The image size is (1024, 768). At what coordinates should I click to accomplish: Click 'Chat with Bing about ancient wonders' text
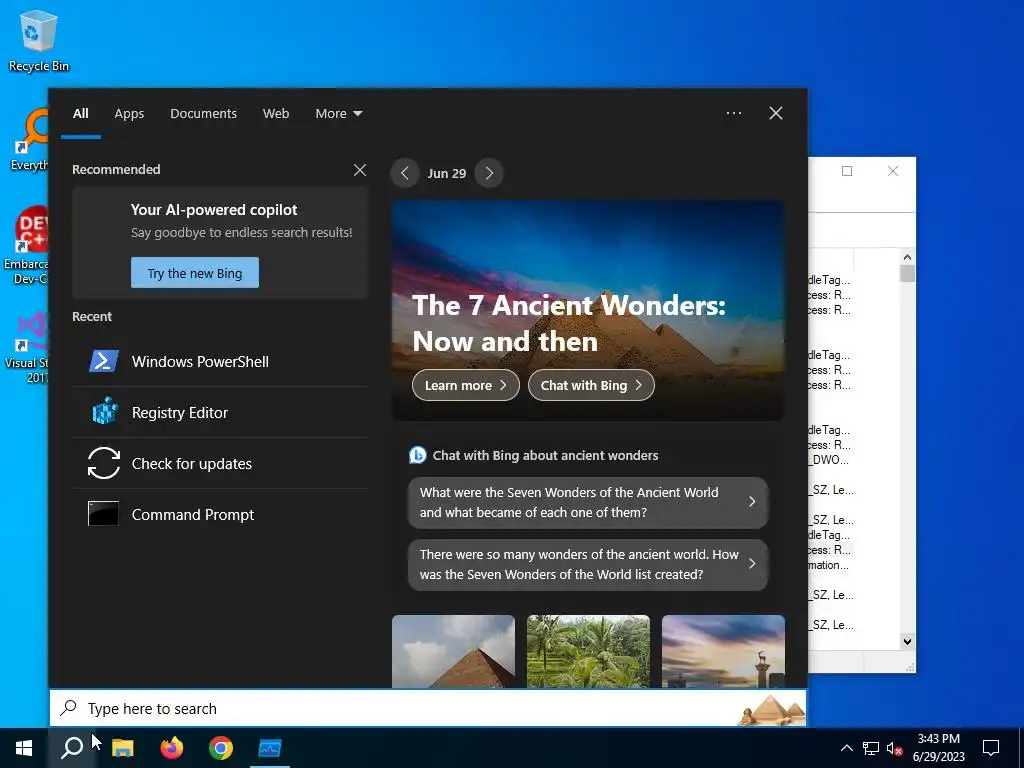click(545, 455)
